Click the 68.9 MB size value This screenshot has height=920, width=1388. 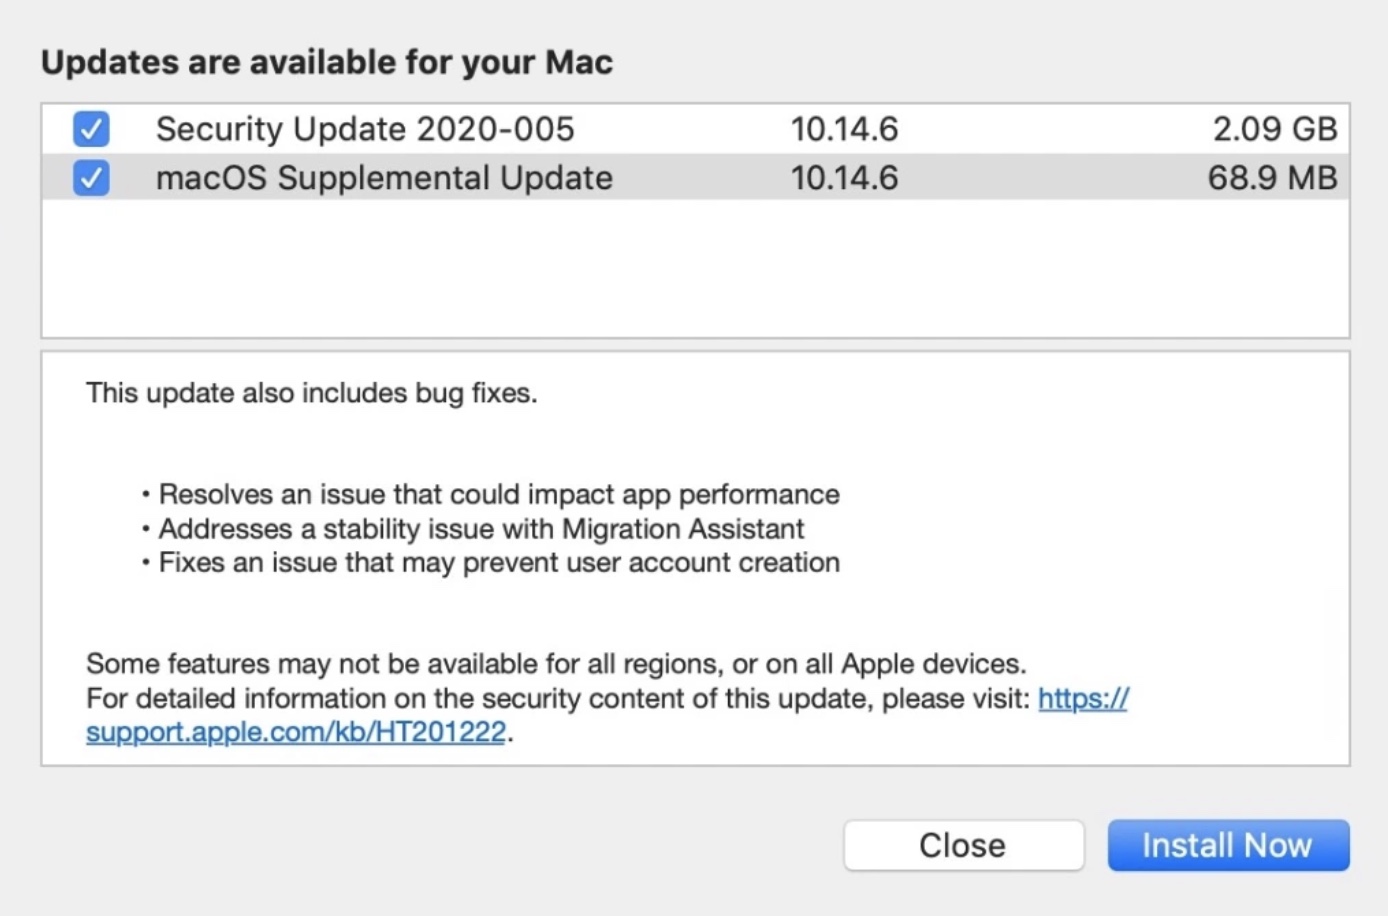click(x=1271, y=178)
